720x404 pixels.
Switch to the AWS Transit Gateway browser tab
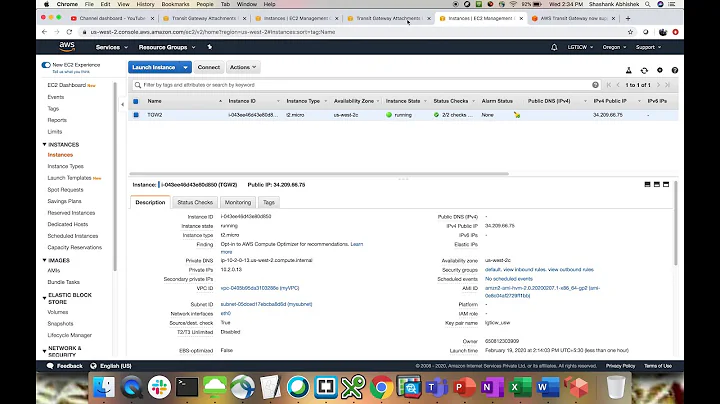coord(574,18)
